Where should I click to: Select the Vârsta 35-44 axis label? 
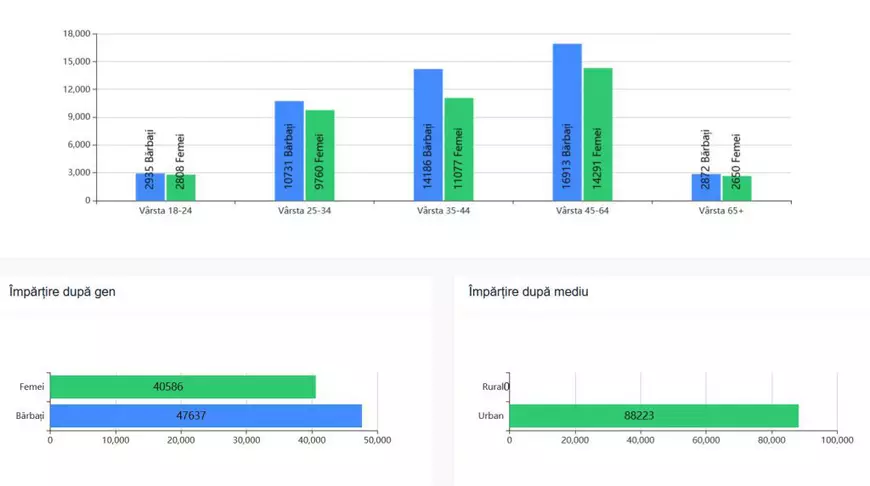pos(443,211)
